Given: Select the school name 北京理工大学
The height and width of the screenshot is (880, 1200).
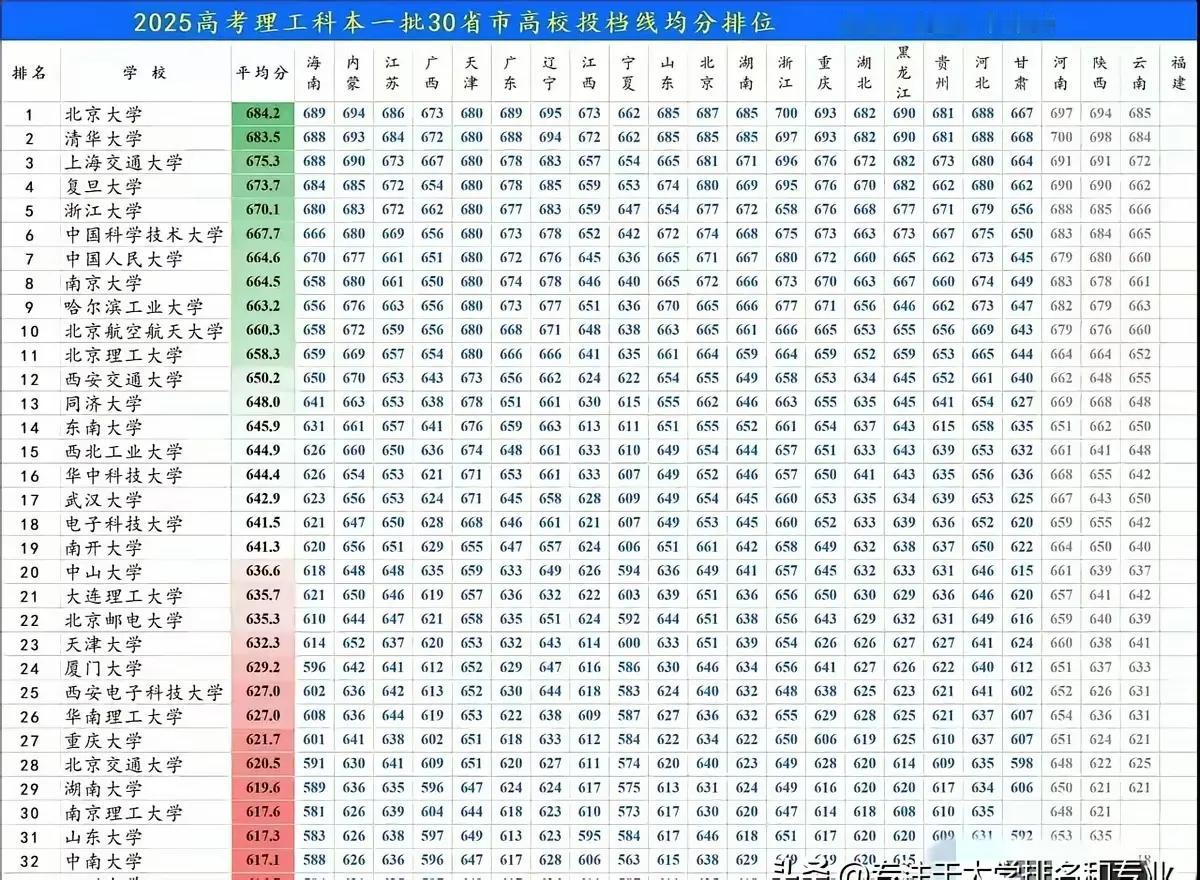Looking at the screenshot, I should click(123, 355).
